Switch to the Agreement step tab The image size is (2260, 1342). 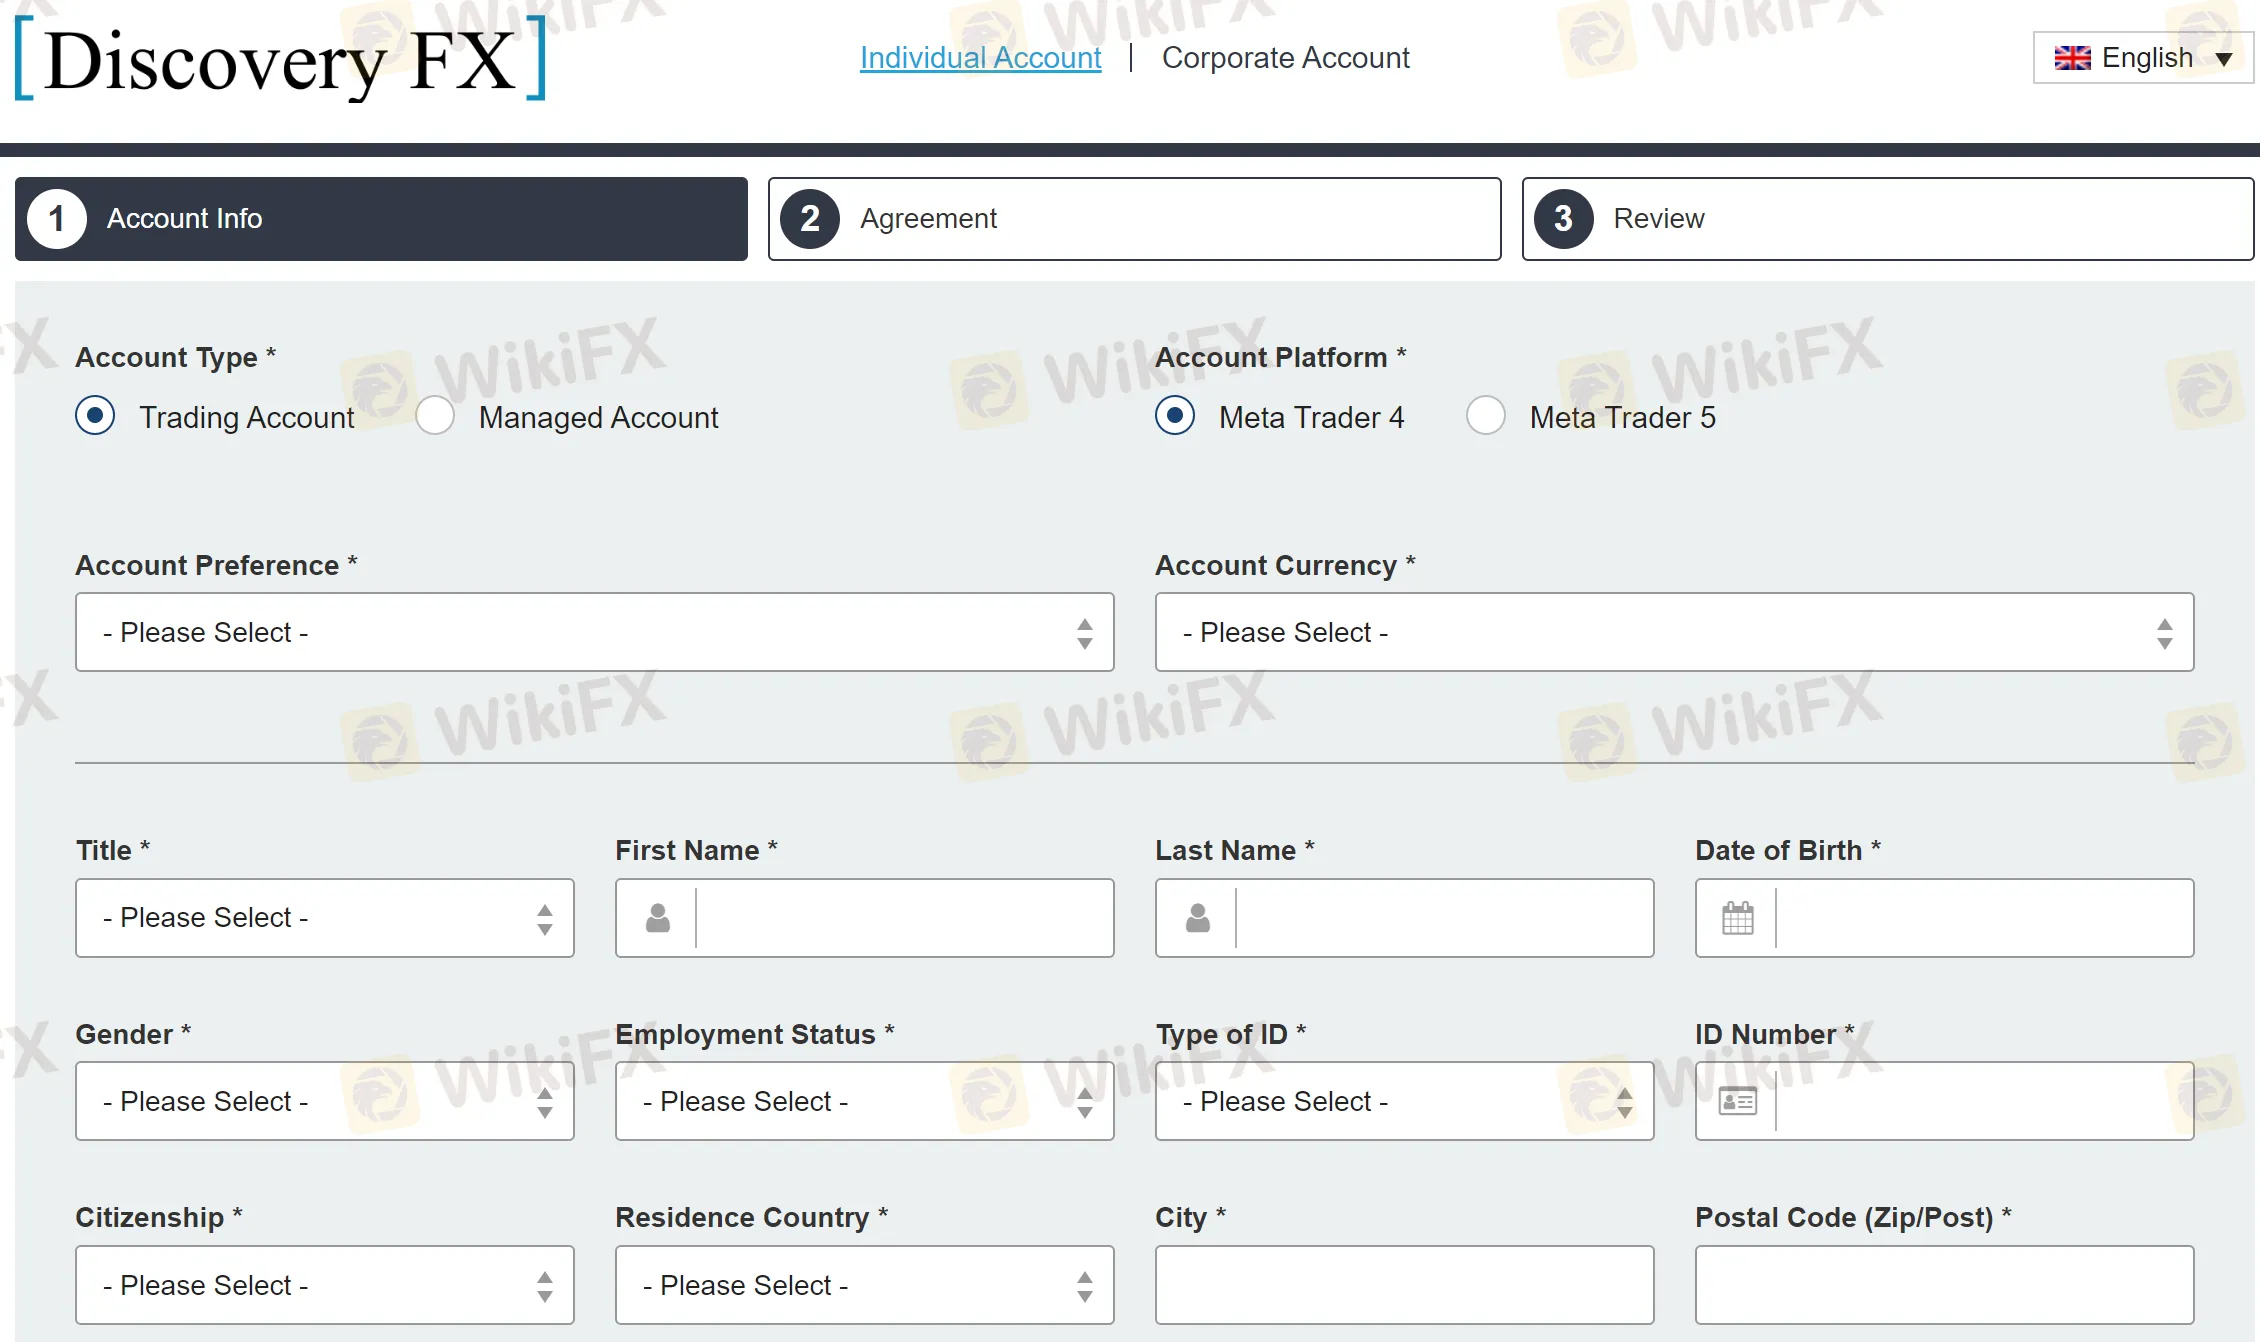coord(1134,219)
